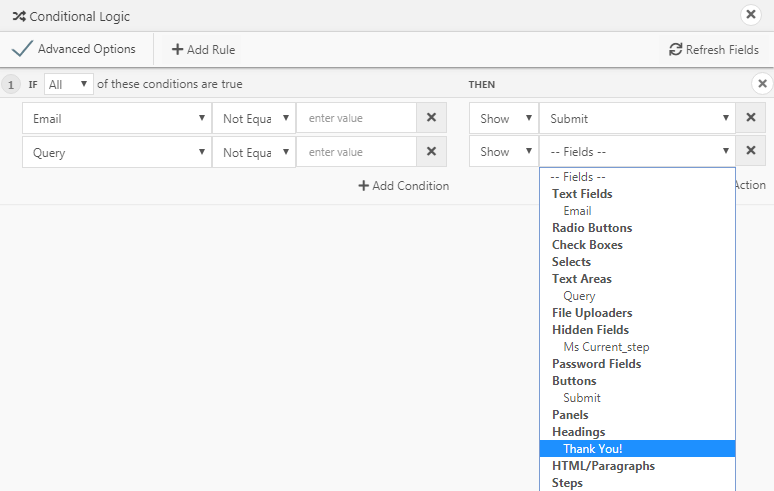Image resolution: width=774 pixels, height=491 pixels.
Task: Click the Panels group label
Action: 570,415
